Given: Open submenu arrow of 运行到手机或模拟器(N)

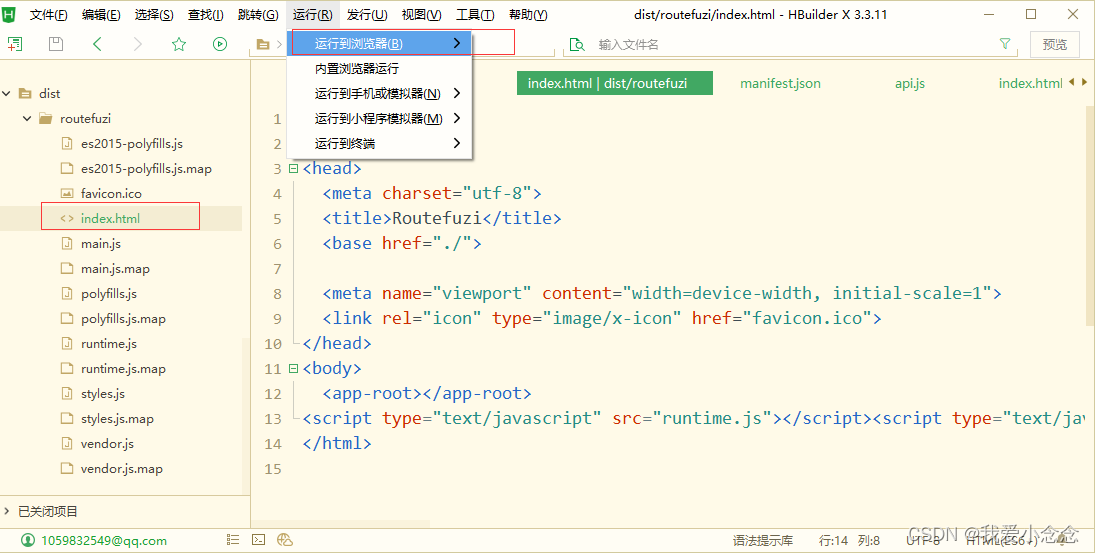Looking at the screenshot, I should pos(457,93).
